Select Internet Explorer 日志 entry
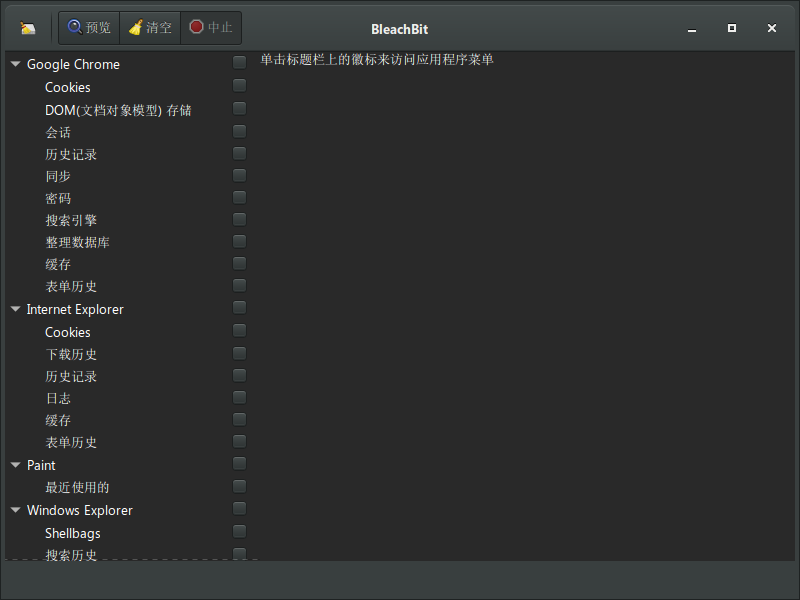 pyautogui.click(x=58, y=398)
